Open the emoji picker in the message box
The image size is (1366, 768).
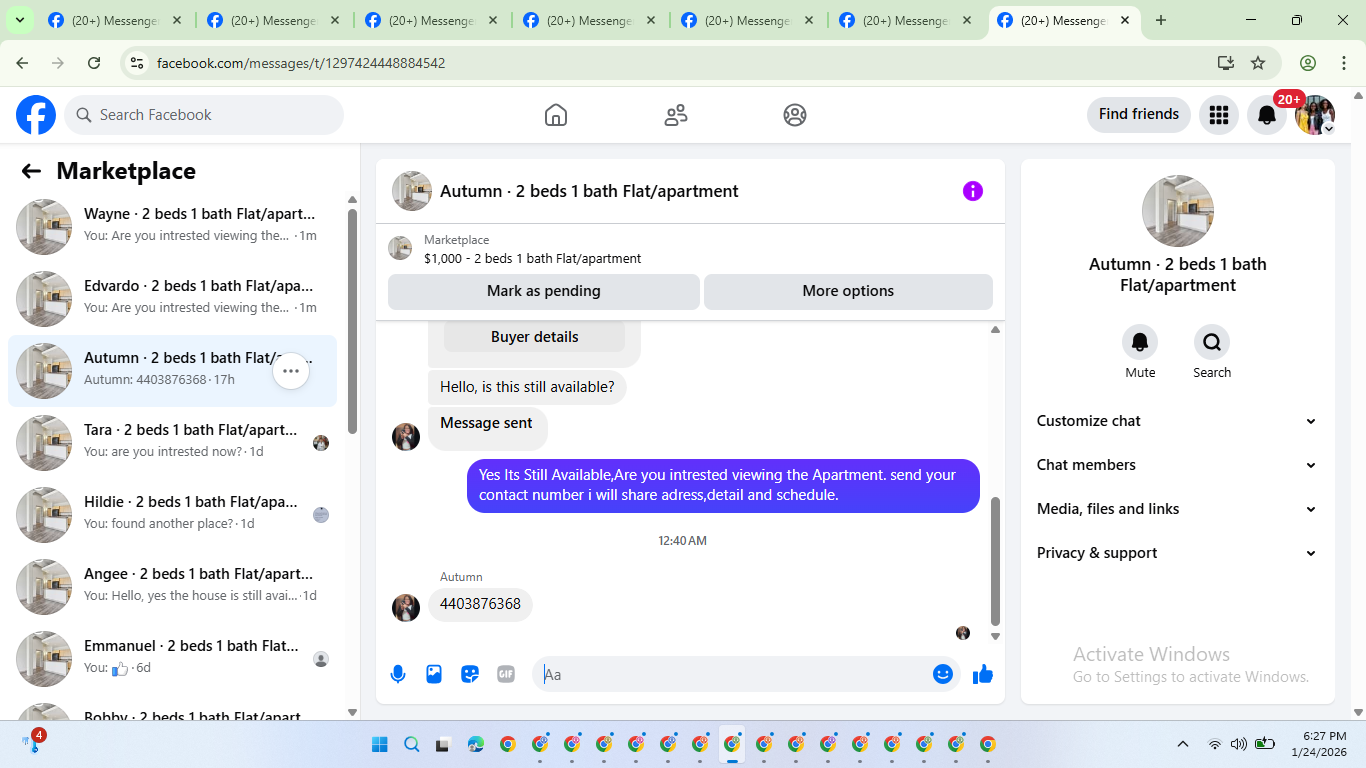[x=943, y=674]
